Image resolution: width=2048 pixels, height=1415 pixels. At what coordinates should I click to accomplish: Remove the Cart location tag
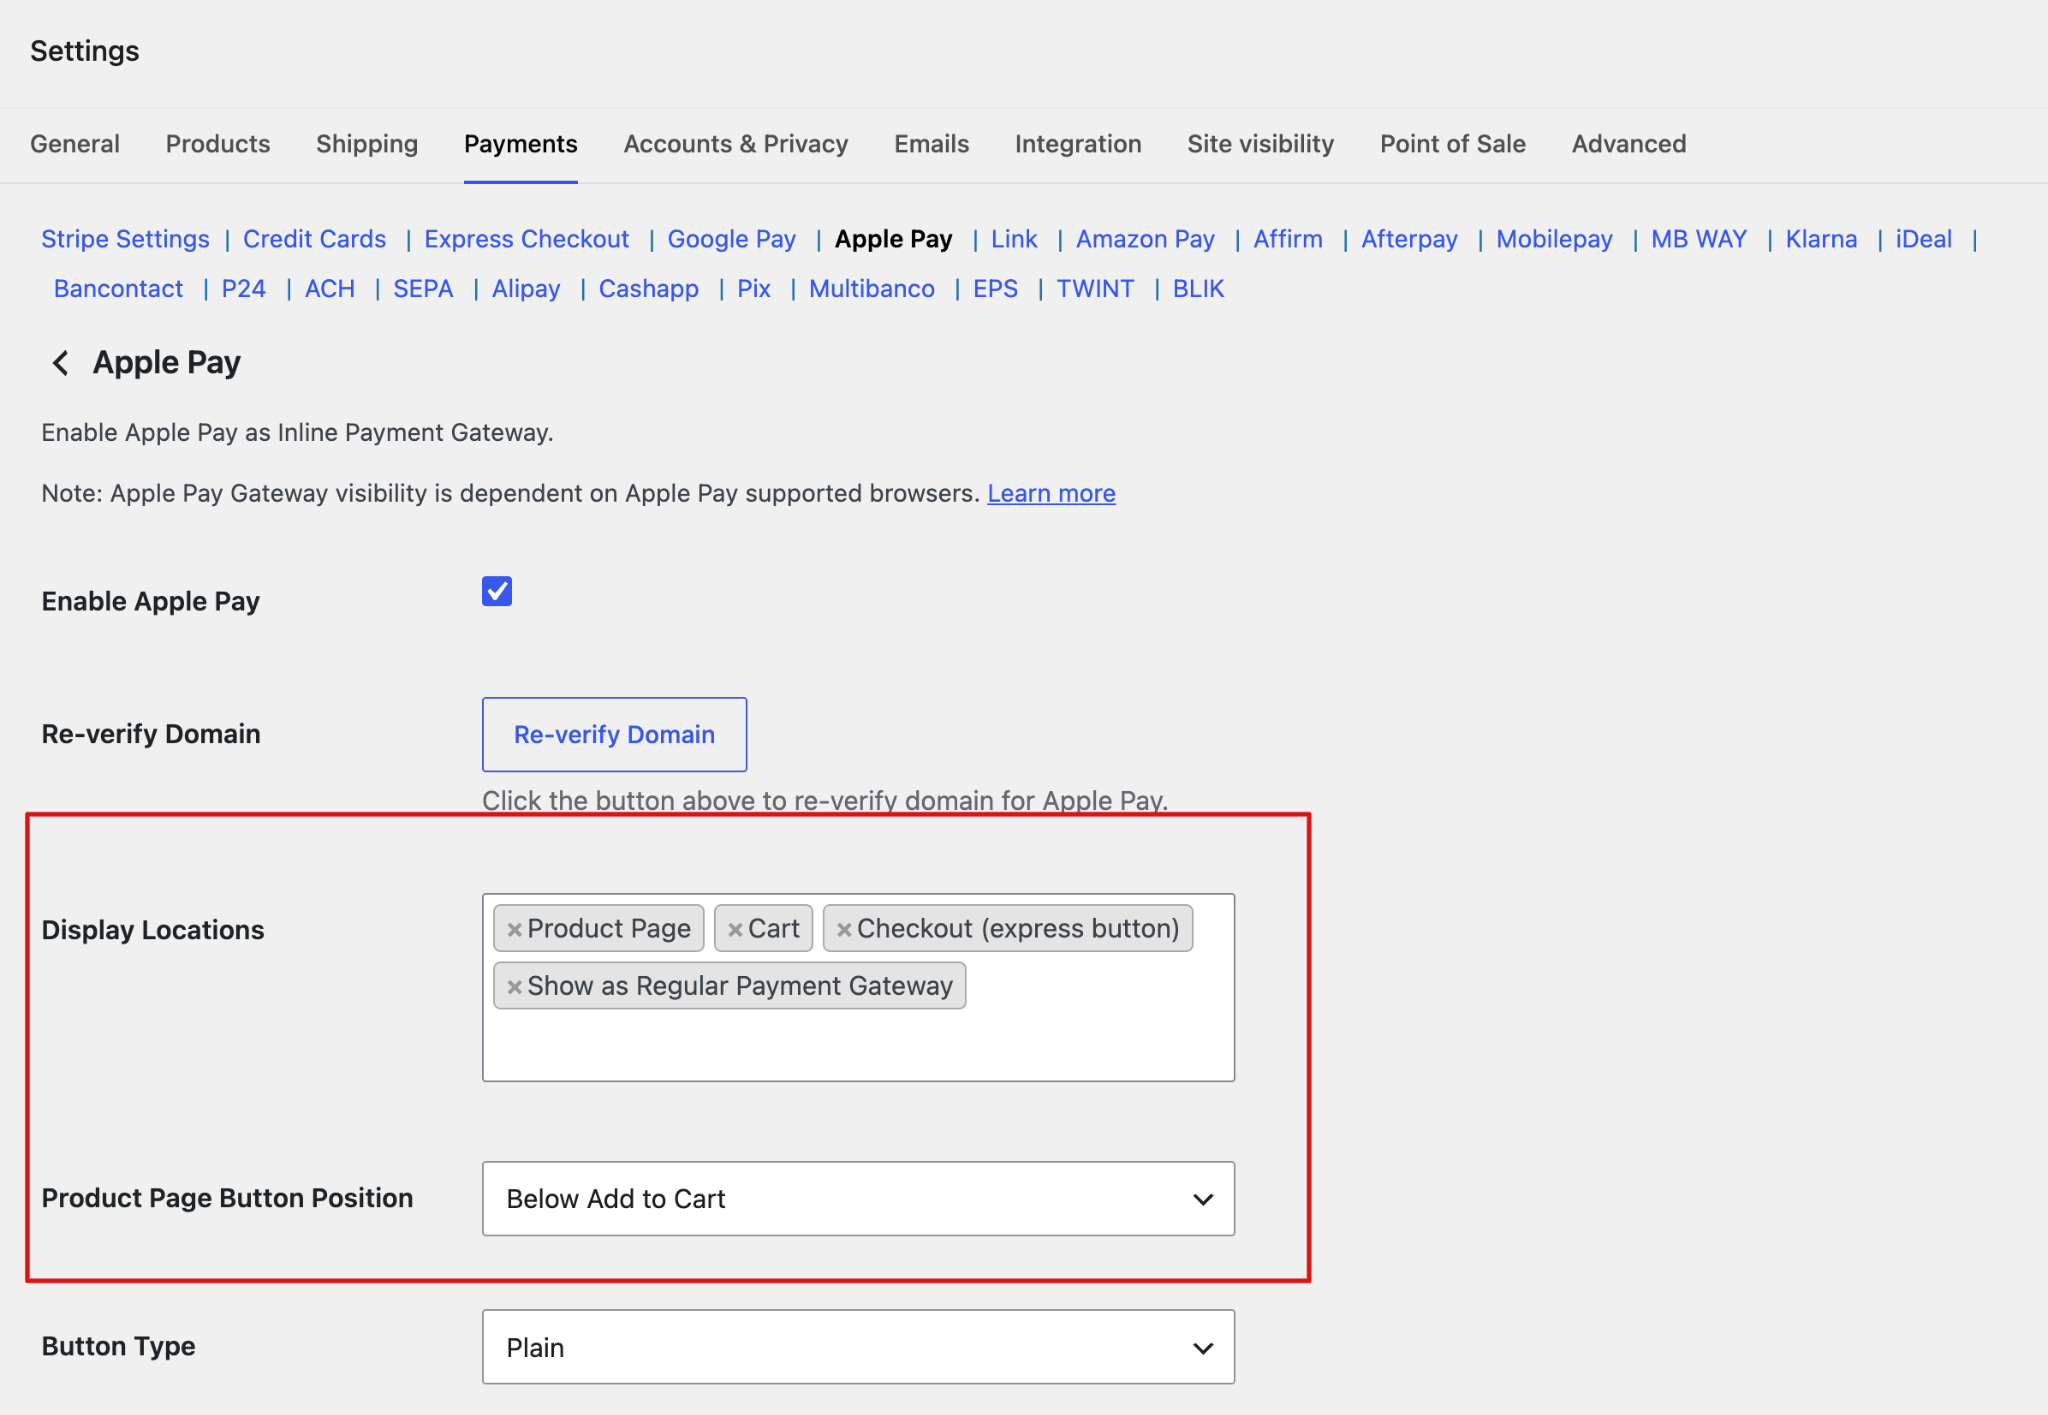735,930
